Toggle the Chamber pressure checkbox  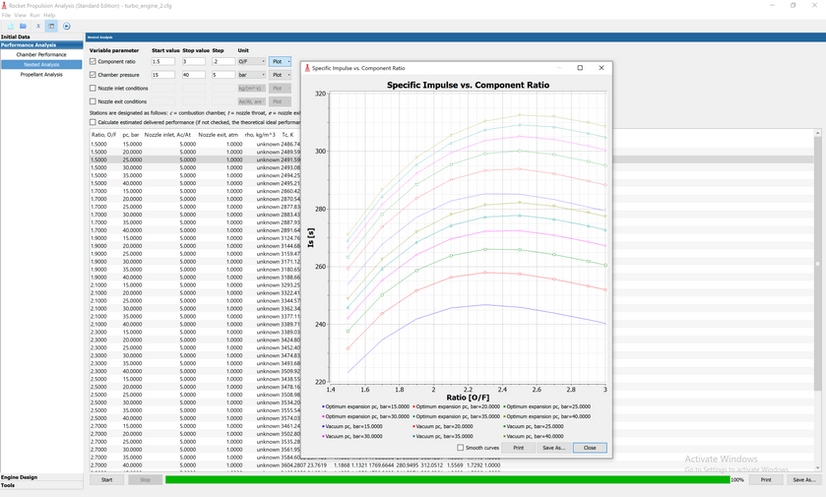(93, 74)
